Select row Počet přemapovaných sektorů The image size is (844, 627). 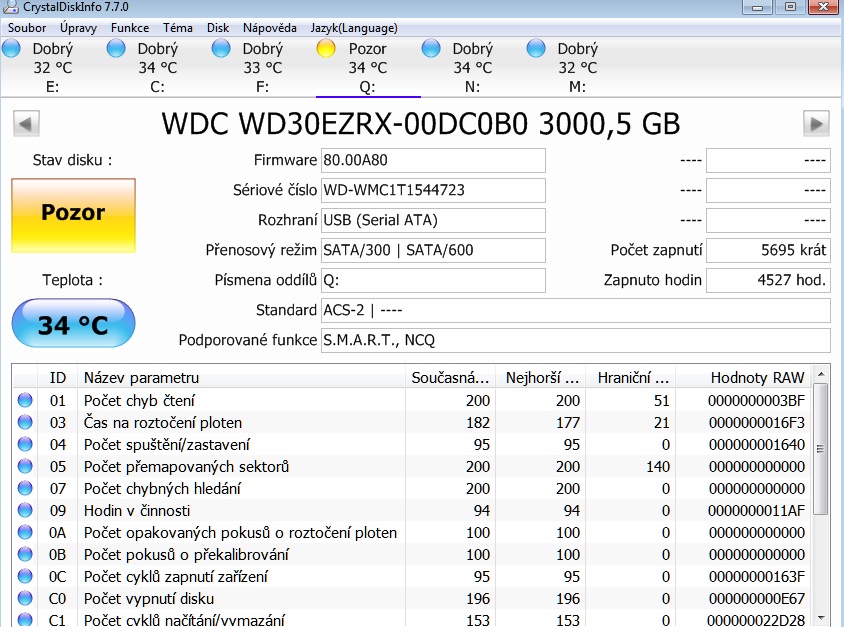pyautogui.click(x=412, y=467)
